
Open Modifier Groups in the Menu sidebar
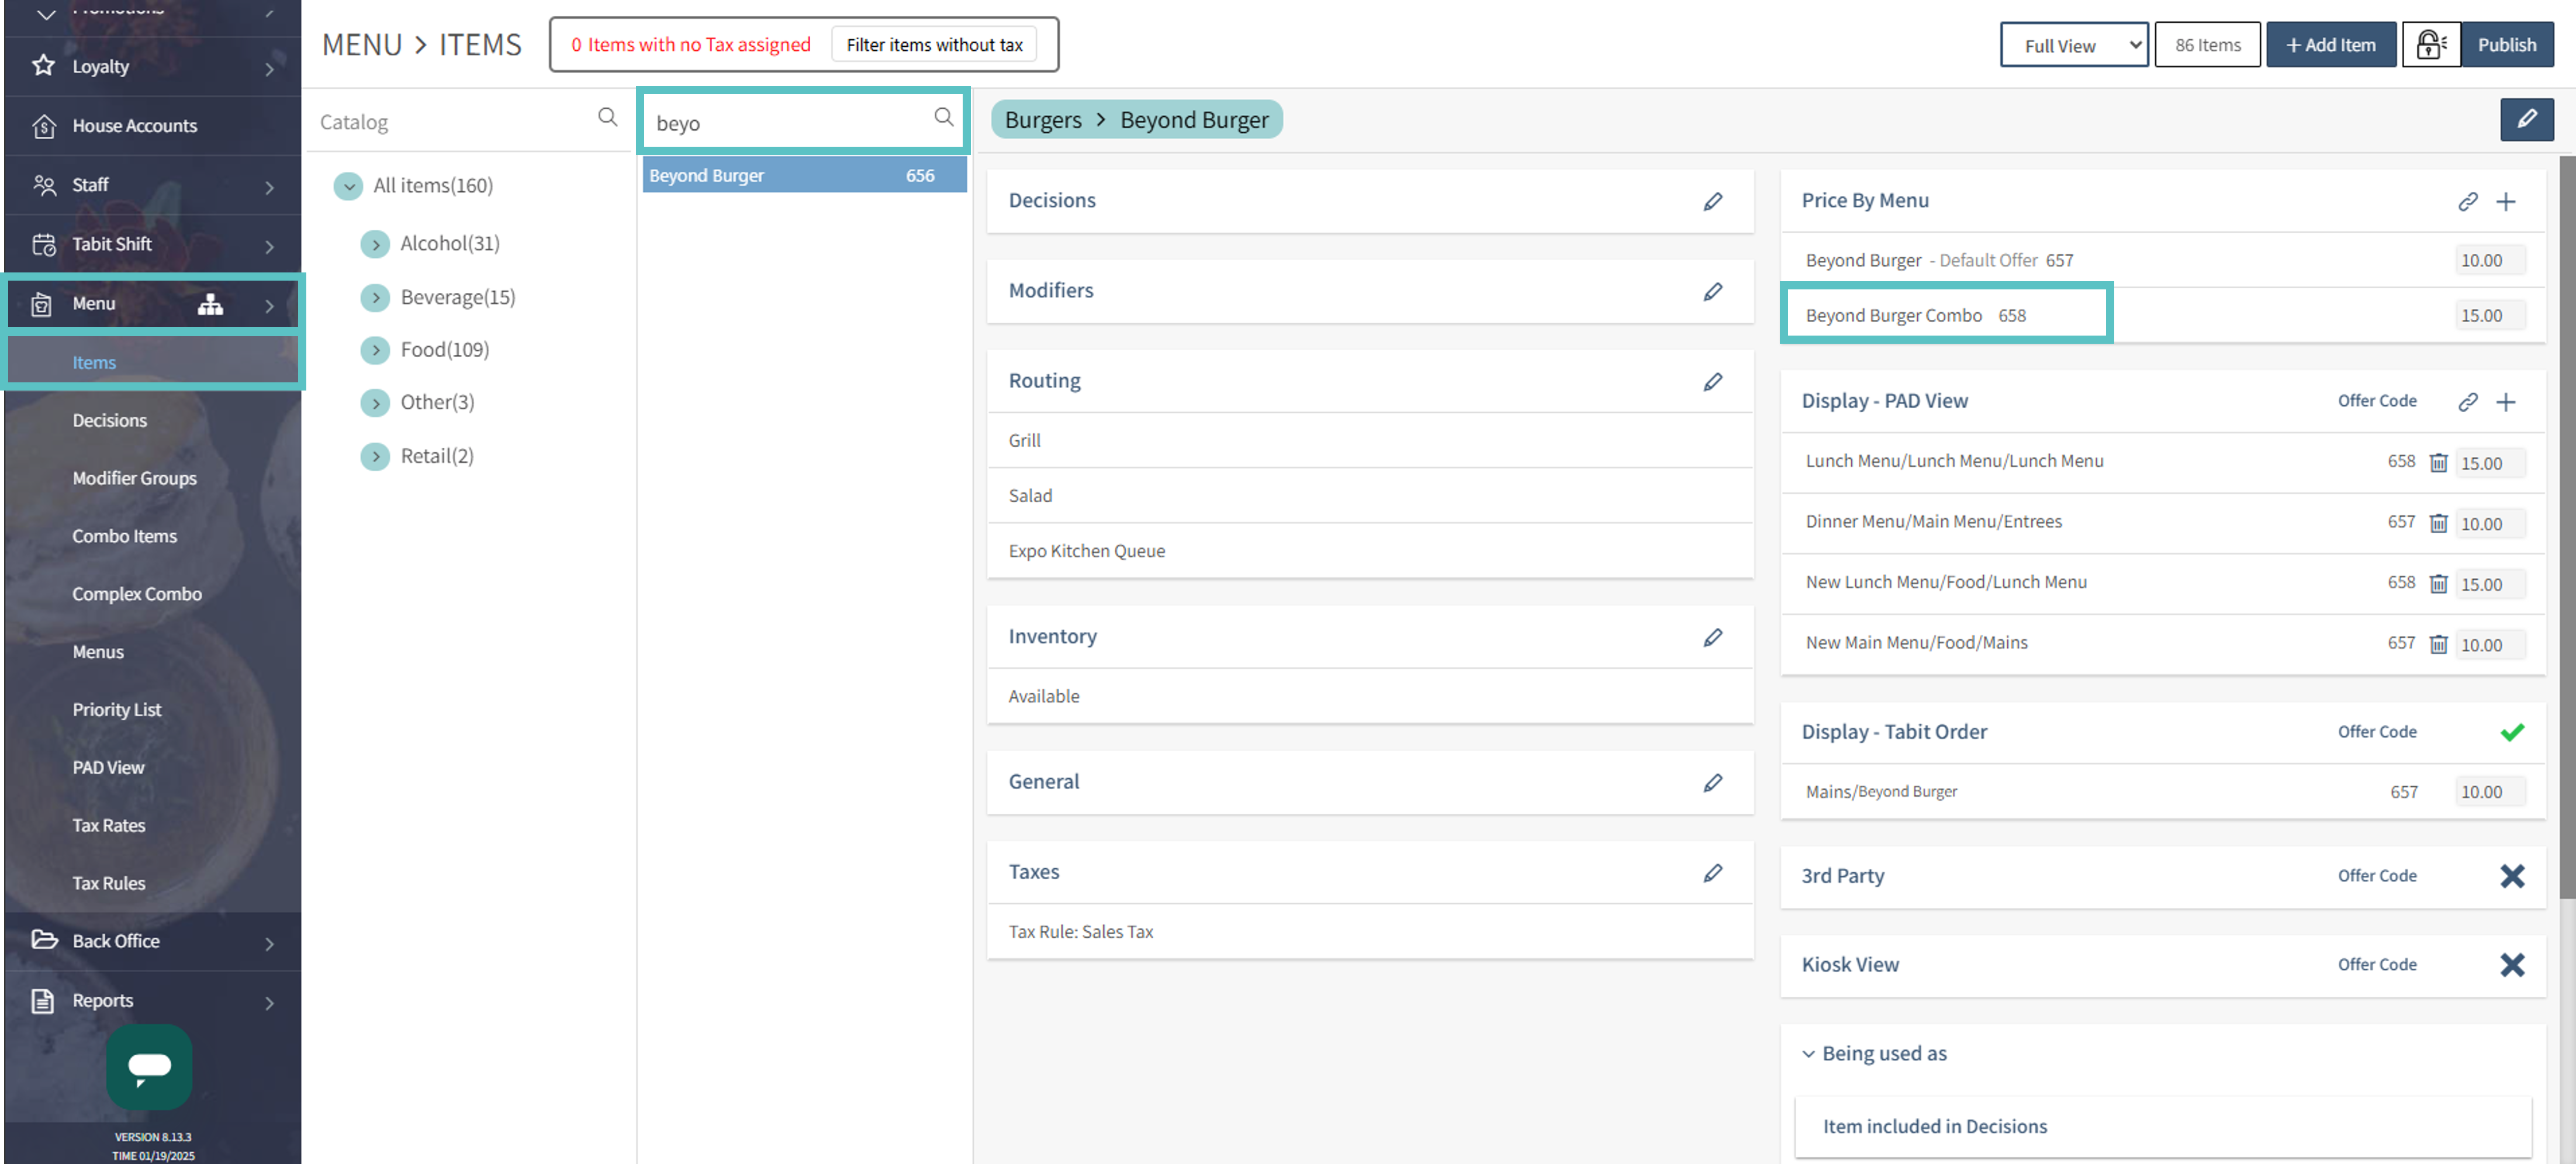click(x=134, y=478)
